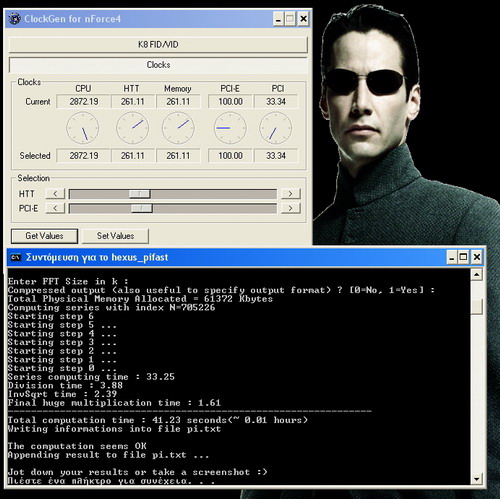Click the Memory clock dial gauge
This screenshot has height=499, width=500.
[x=178, y=128]
